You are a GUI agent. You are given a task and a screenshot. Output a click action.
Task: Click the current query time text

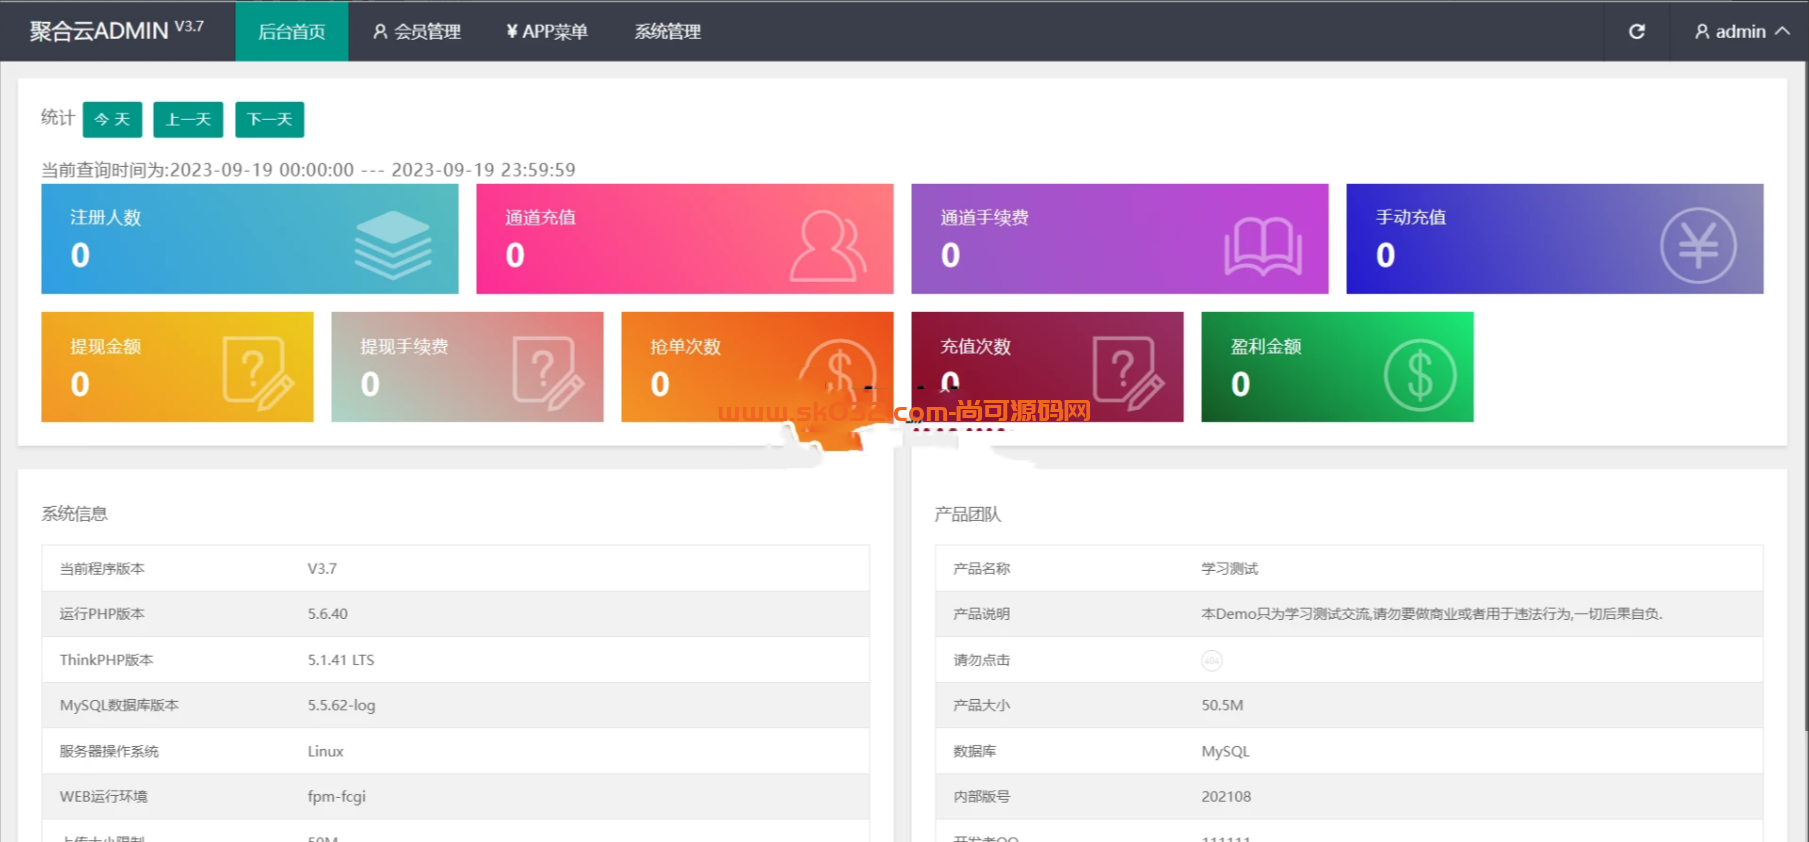[308, 170]
